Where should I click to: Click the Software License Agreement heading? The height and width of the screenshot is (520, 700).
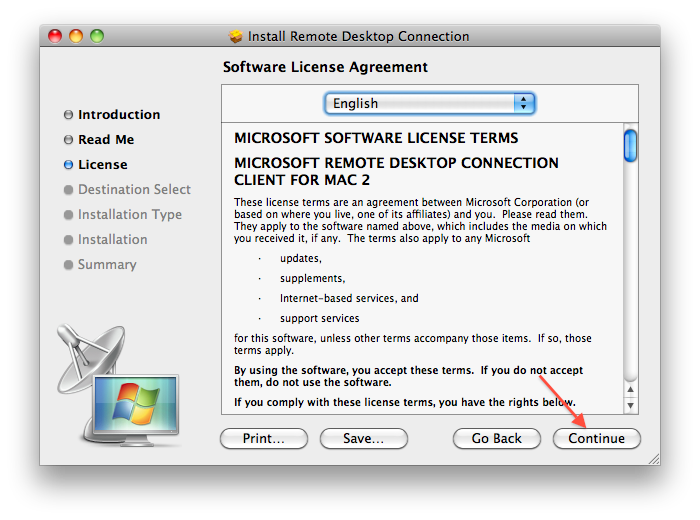(x=325, y=67)
